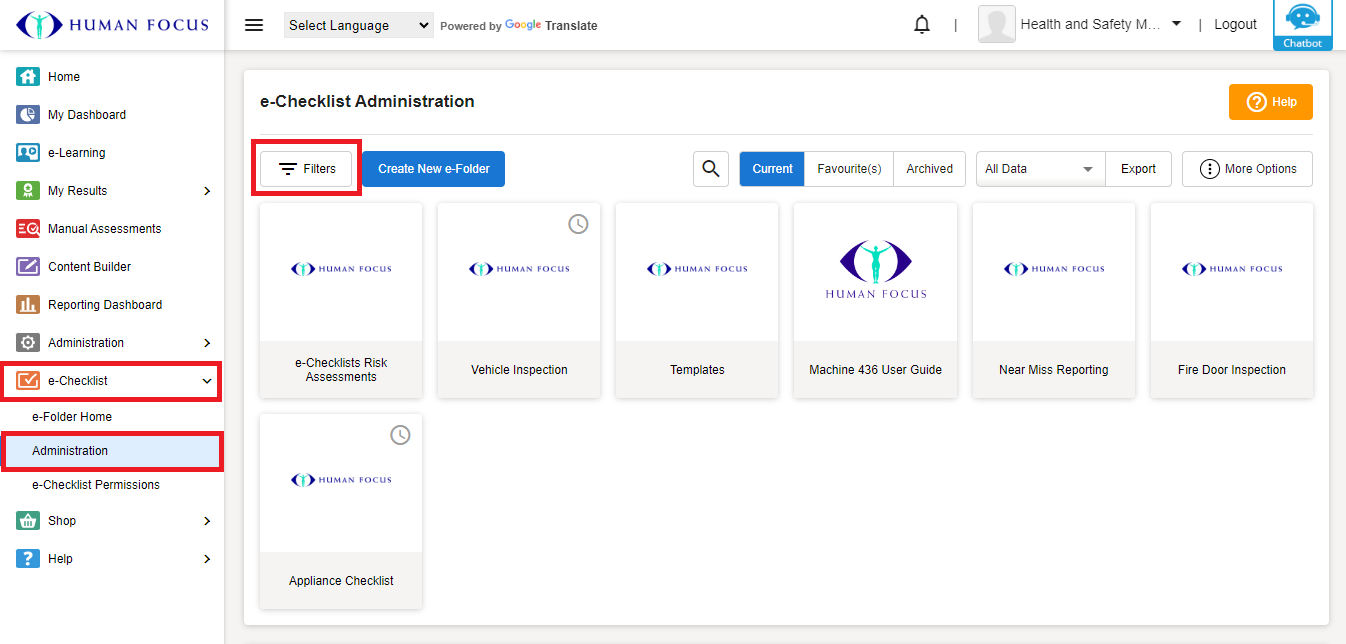
Task: Open the All Data dropdown
Action: [1040, 169]
